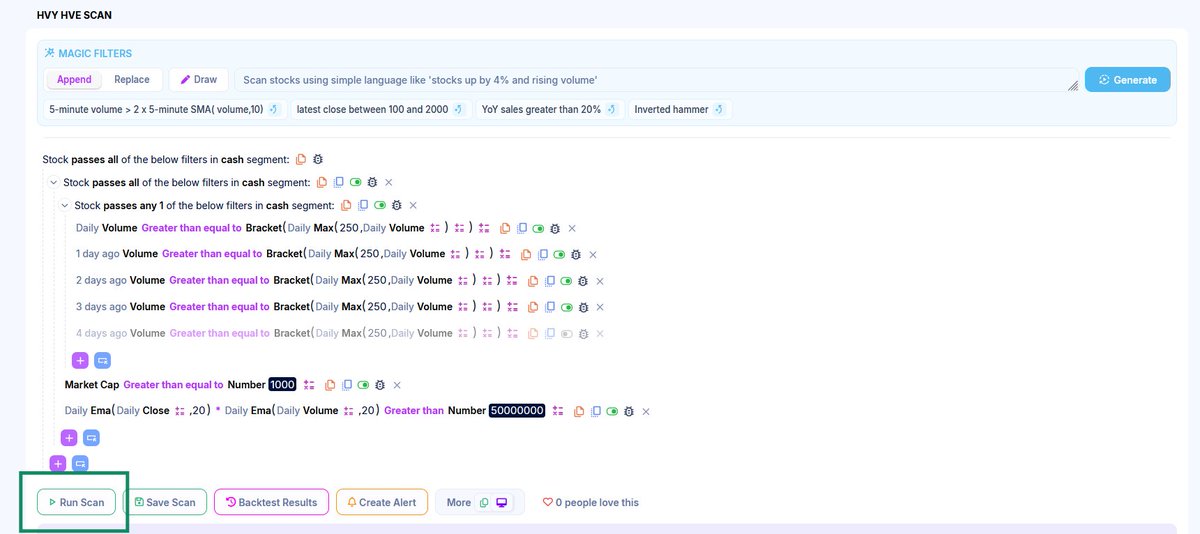Open math operations icon after 50000000

(558, 411)
